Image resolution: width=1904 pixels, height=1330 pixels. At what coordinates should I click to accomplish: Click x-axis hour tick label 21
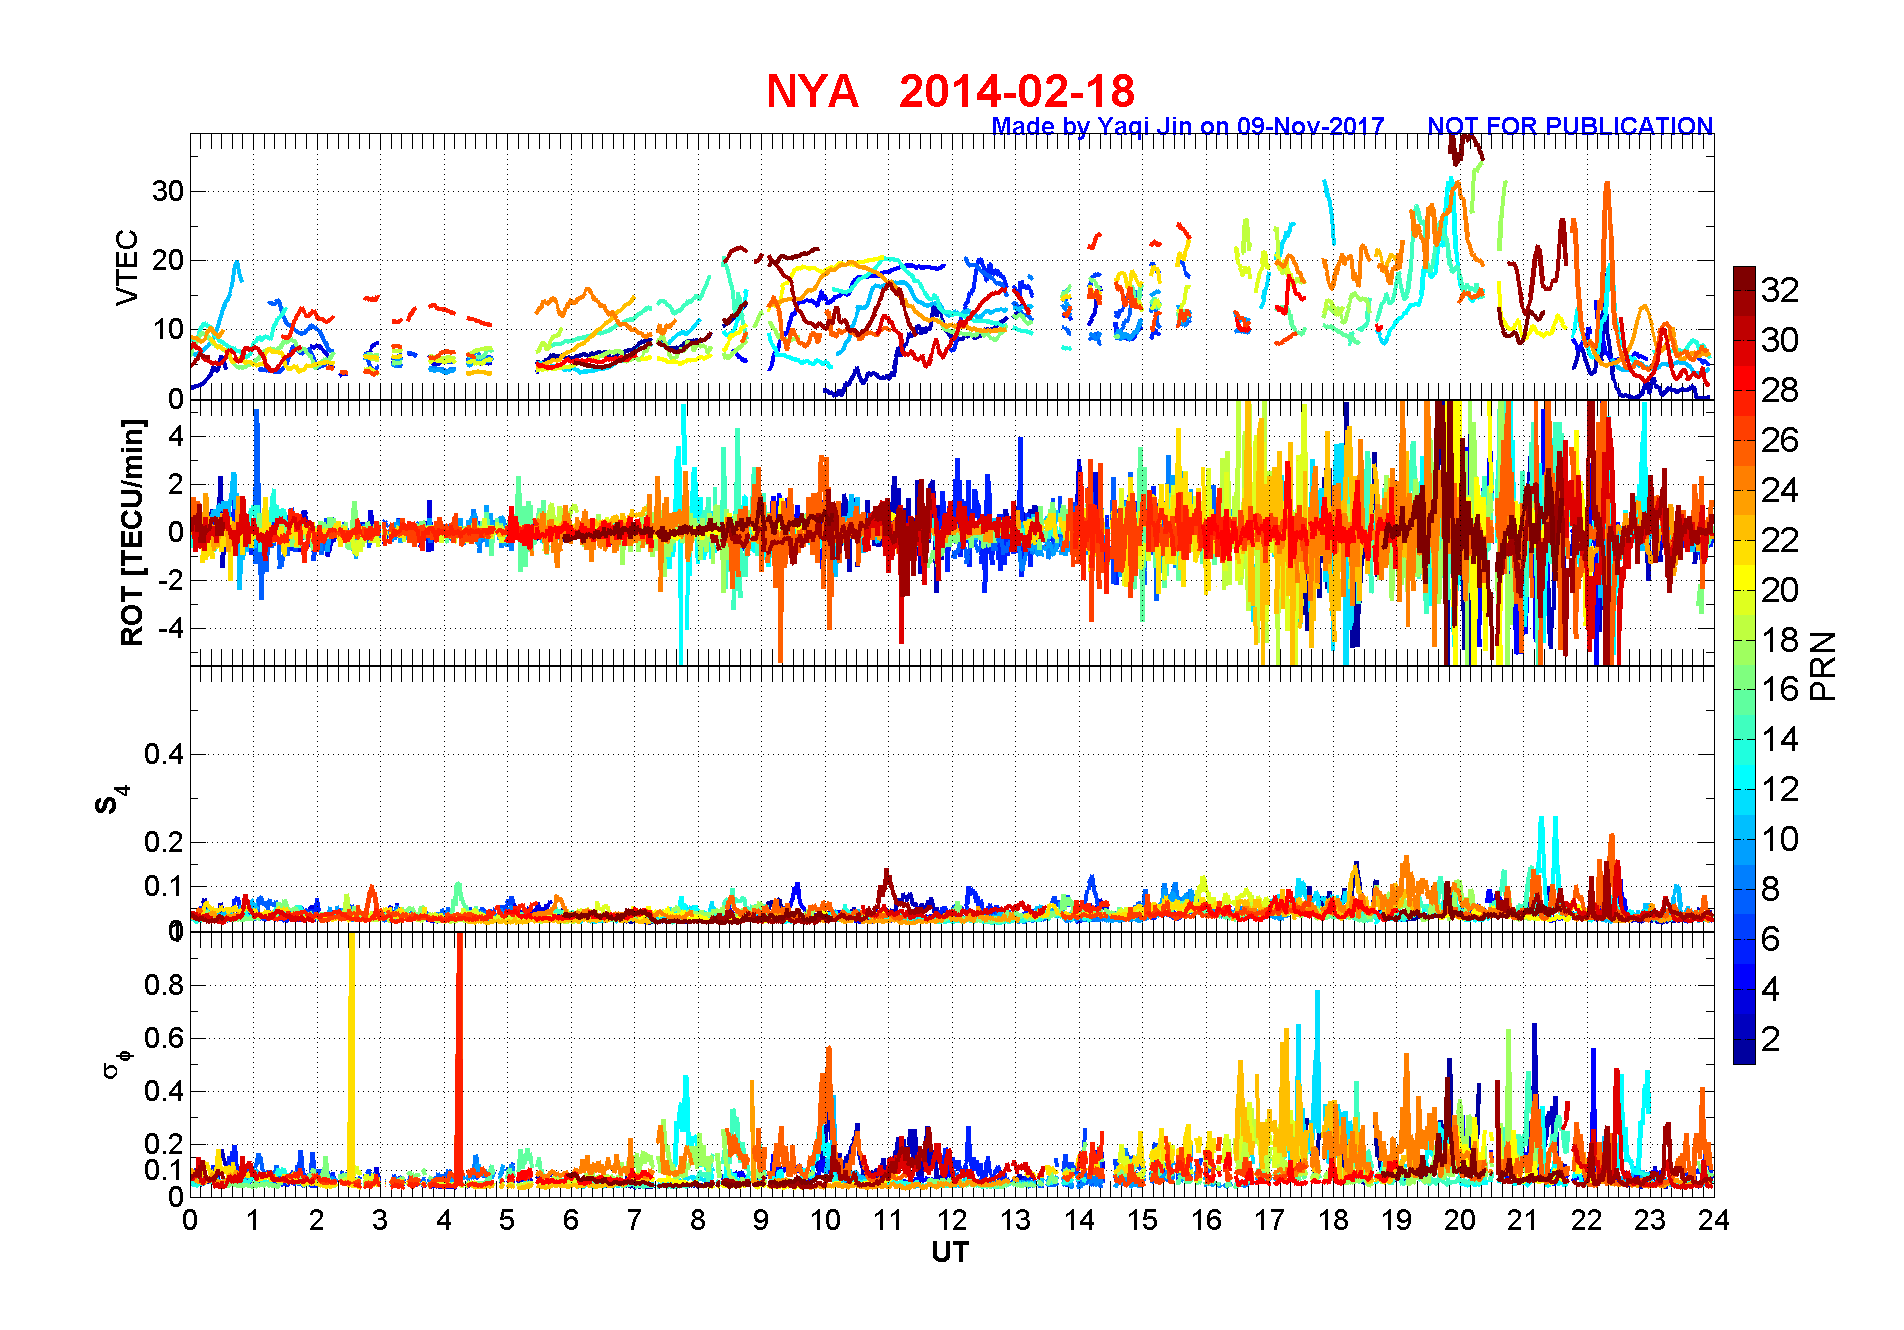point(1523,1220)
